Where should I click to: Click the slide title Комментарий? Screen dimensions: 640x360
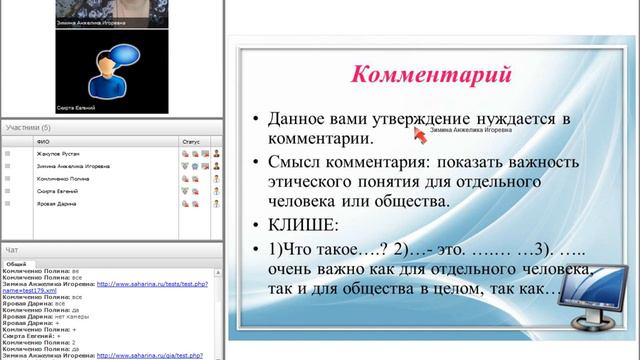pyautogui.click(x=431, y=75)
